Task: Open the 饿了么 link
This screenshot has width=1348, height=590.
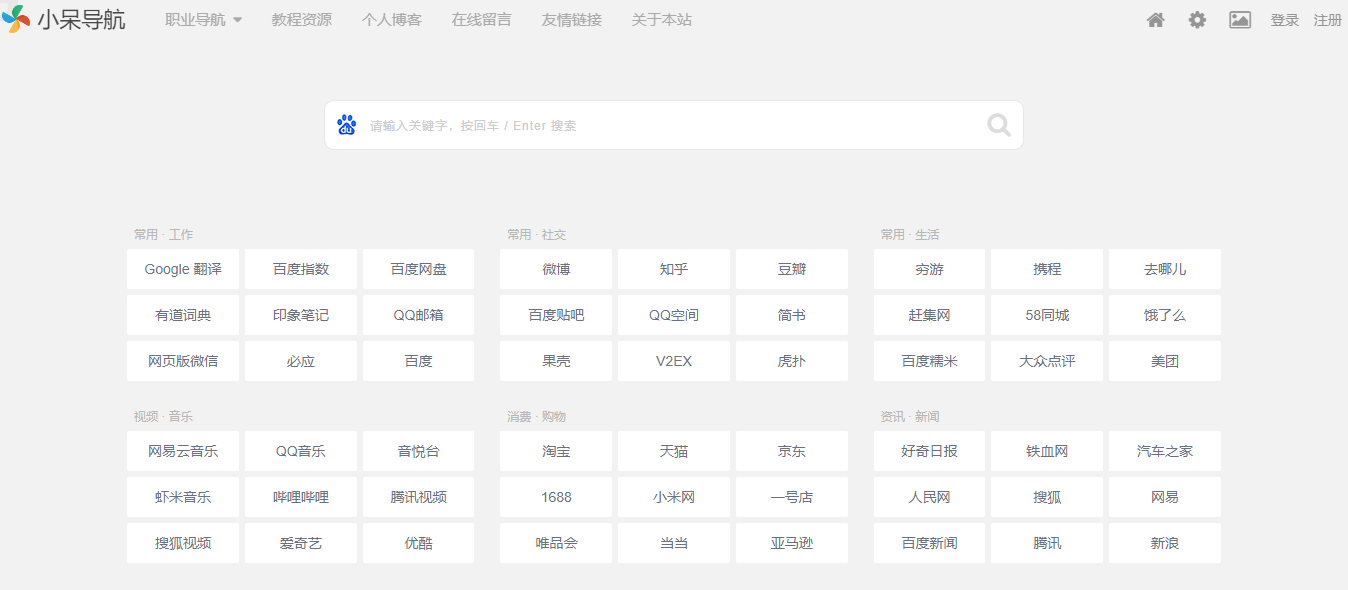Action: (1165, 315)
